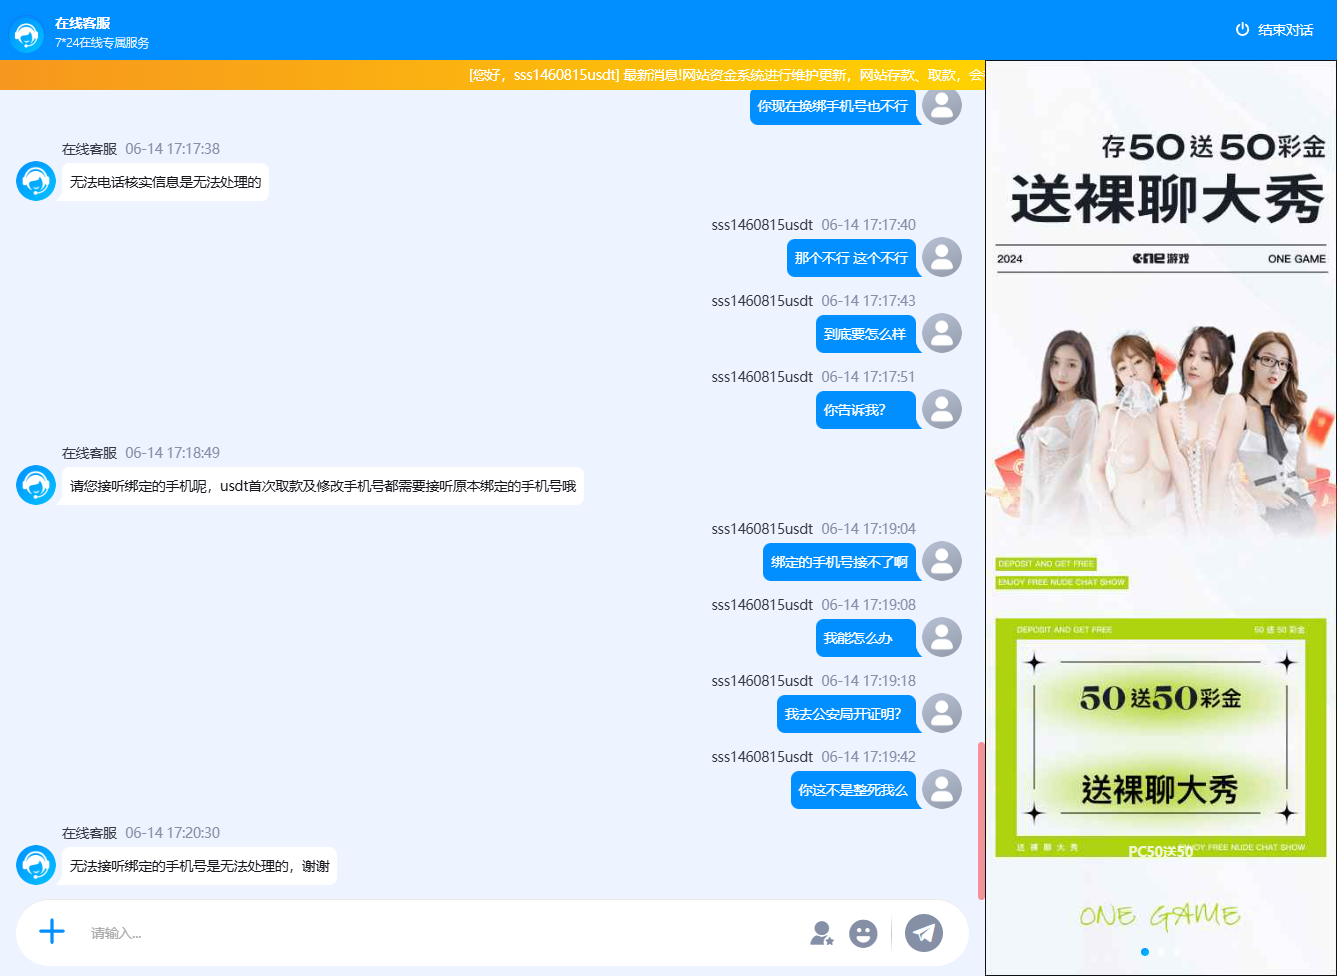Image resolution: width=1337 pixels, height=976 pixels.
Task: Click the rate agent person-star icon
Action: [x=821, y=933]
